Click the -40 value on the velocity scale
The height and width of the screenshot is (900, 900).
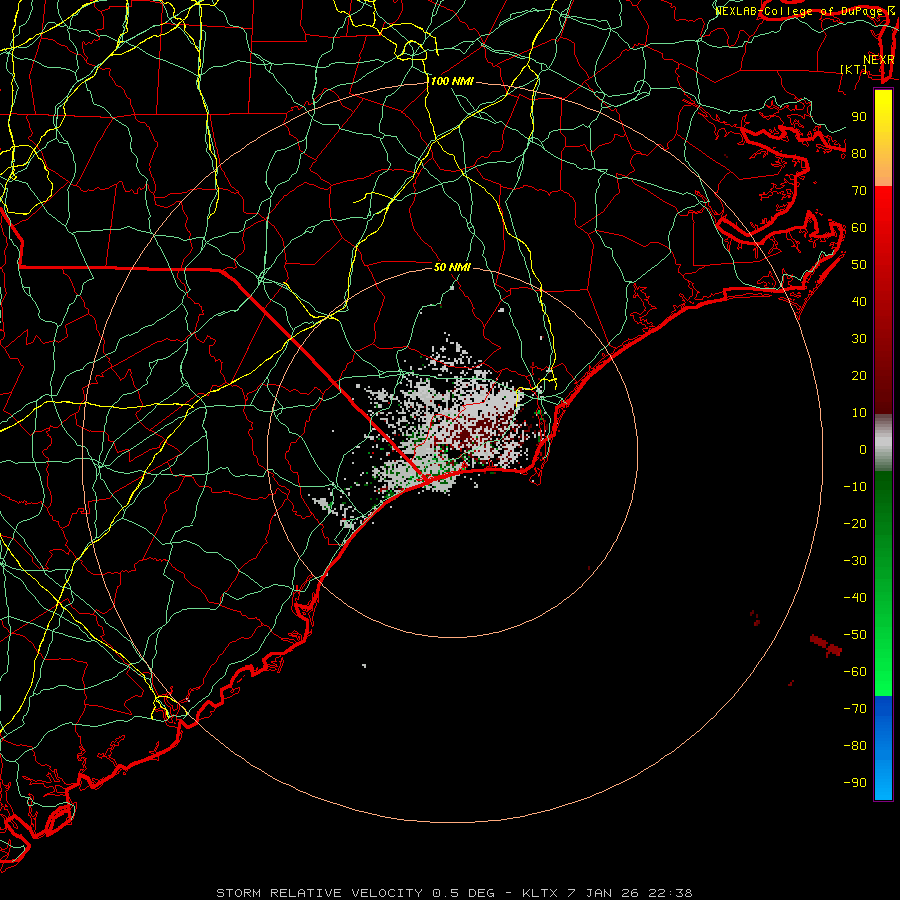click(x=855, y=598)
